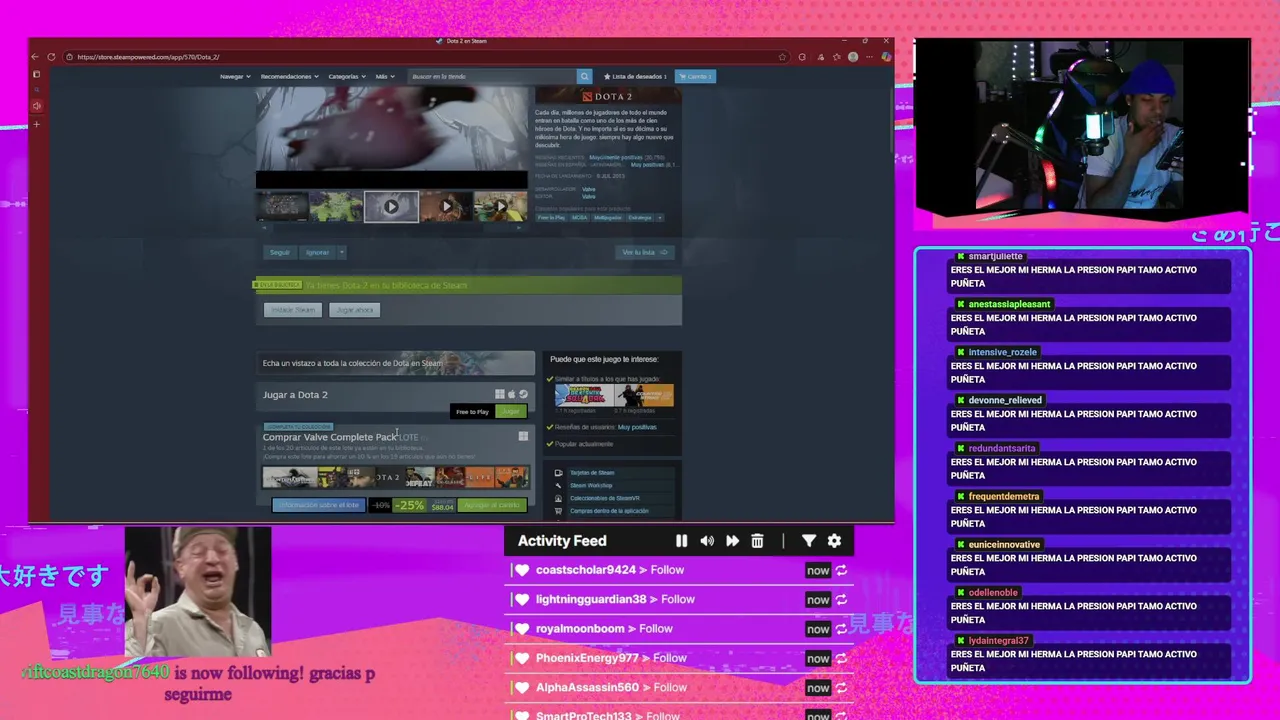Click the Ignorar button

coord(317,252)
